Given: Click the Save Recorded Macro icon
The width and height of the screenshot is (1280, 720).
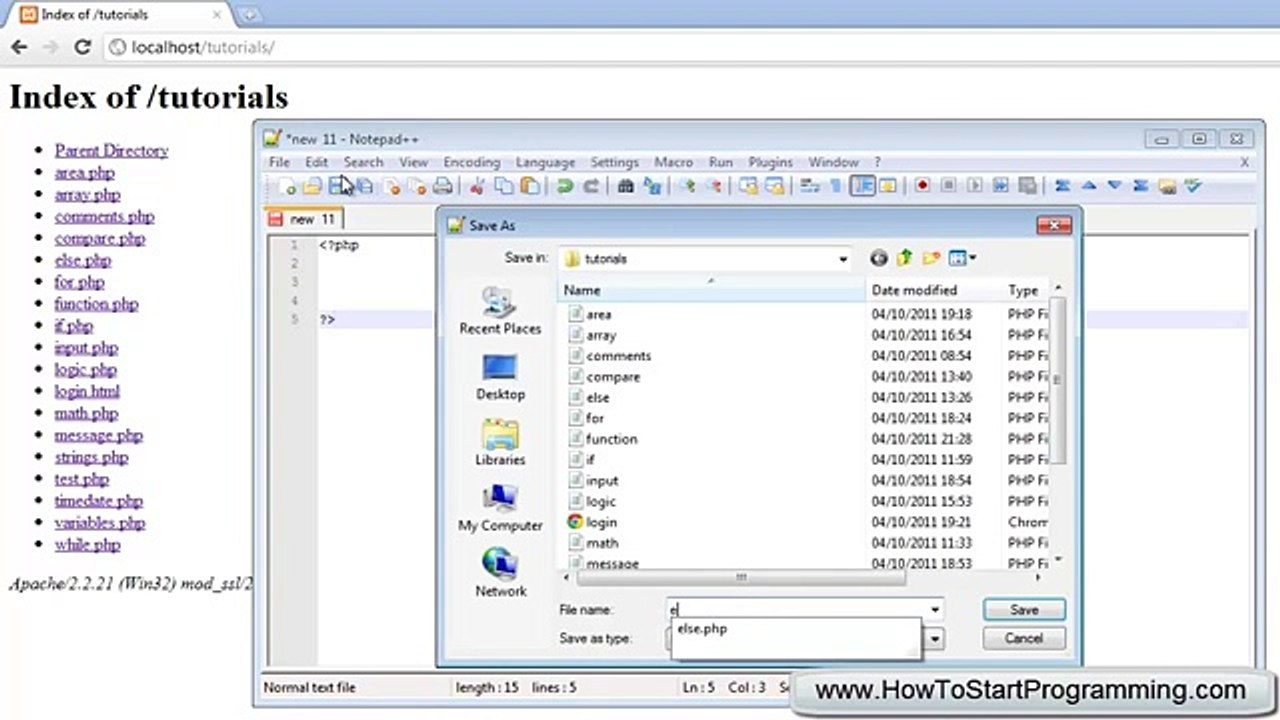Looking at the screenshot, I should (1028, 186).
